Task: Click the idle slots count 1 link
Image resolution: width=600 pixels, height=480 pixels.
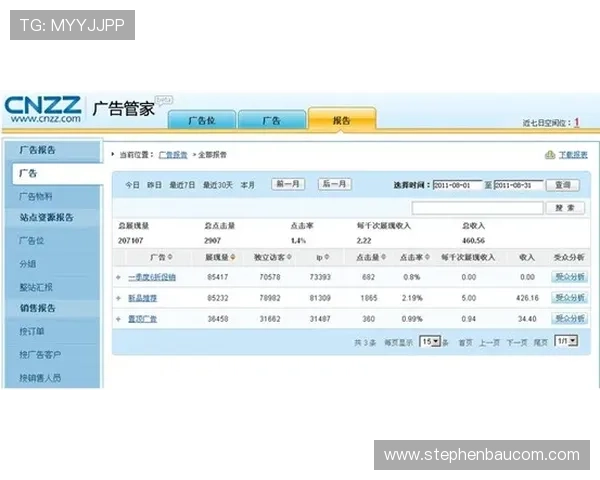Action: pyautogui.click(x=577, y=122)
